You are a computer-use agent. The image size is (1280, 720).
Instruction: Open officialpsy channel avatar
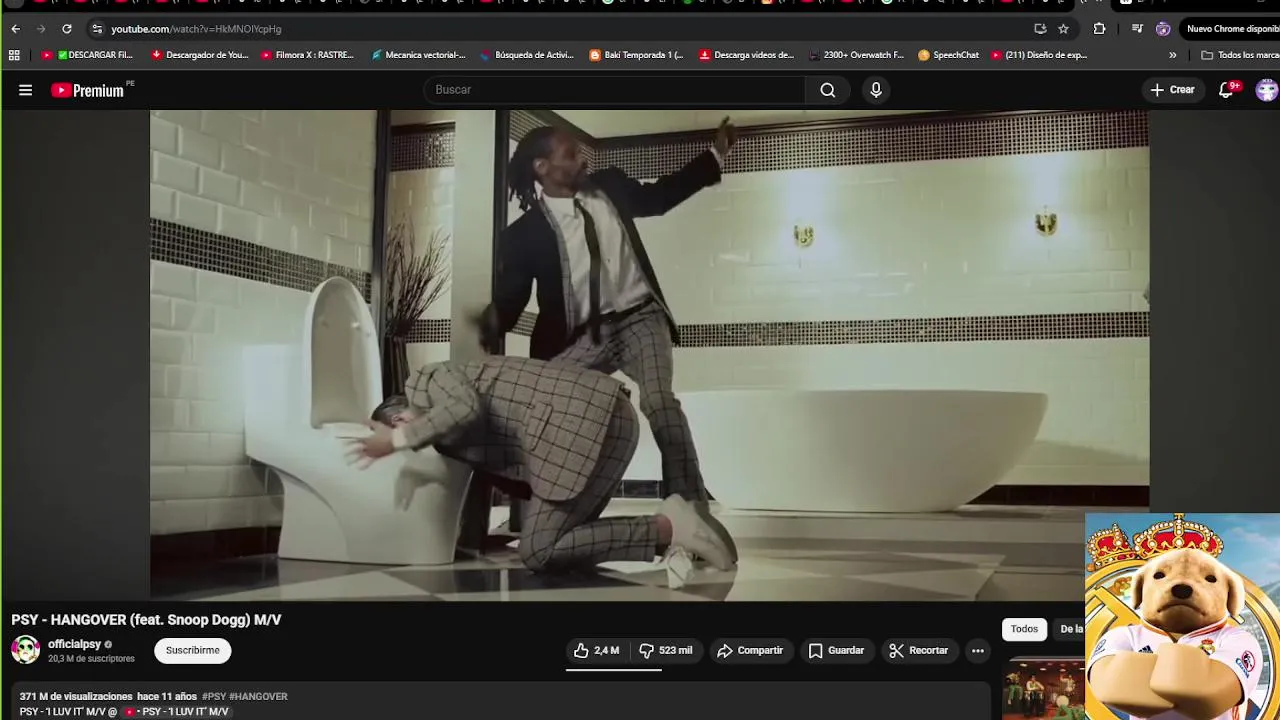tap(26, 650)
